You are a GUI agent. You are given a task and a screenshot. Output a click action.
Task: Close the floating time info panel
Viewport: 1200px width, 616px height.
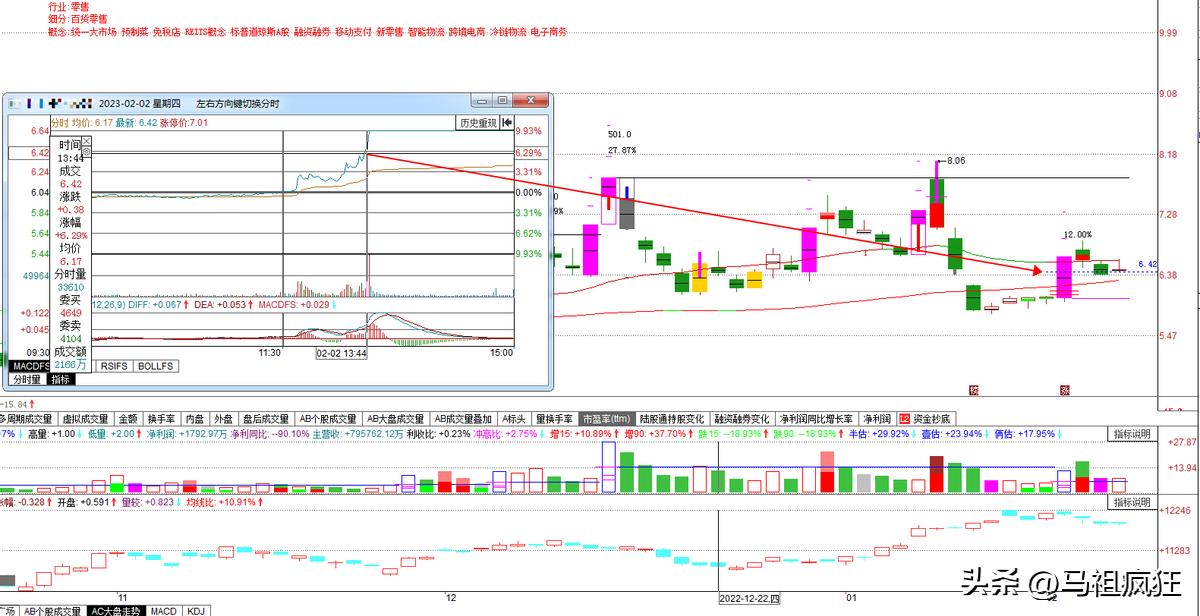(x=87, y=140)
